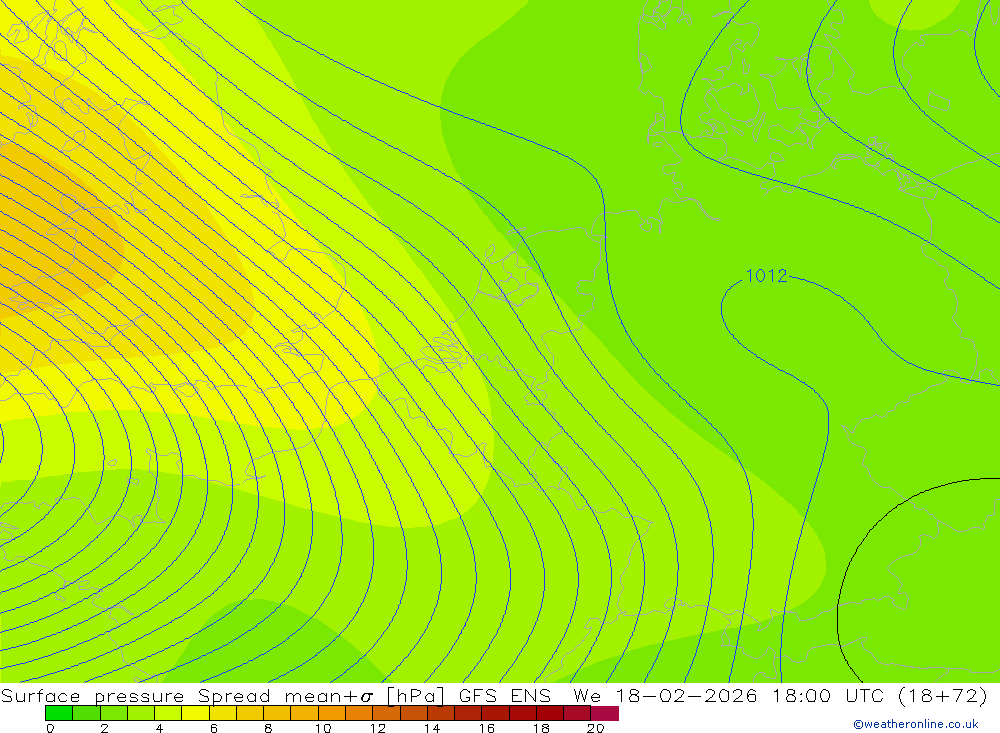Pick the yellow legend swatch at 6 hPa
The image size is (1000, 733).
223,713
